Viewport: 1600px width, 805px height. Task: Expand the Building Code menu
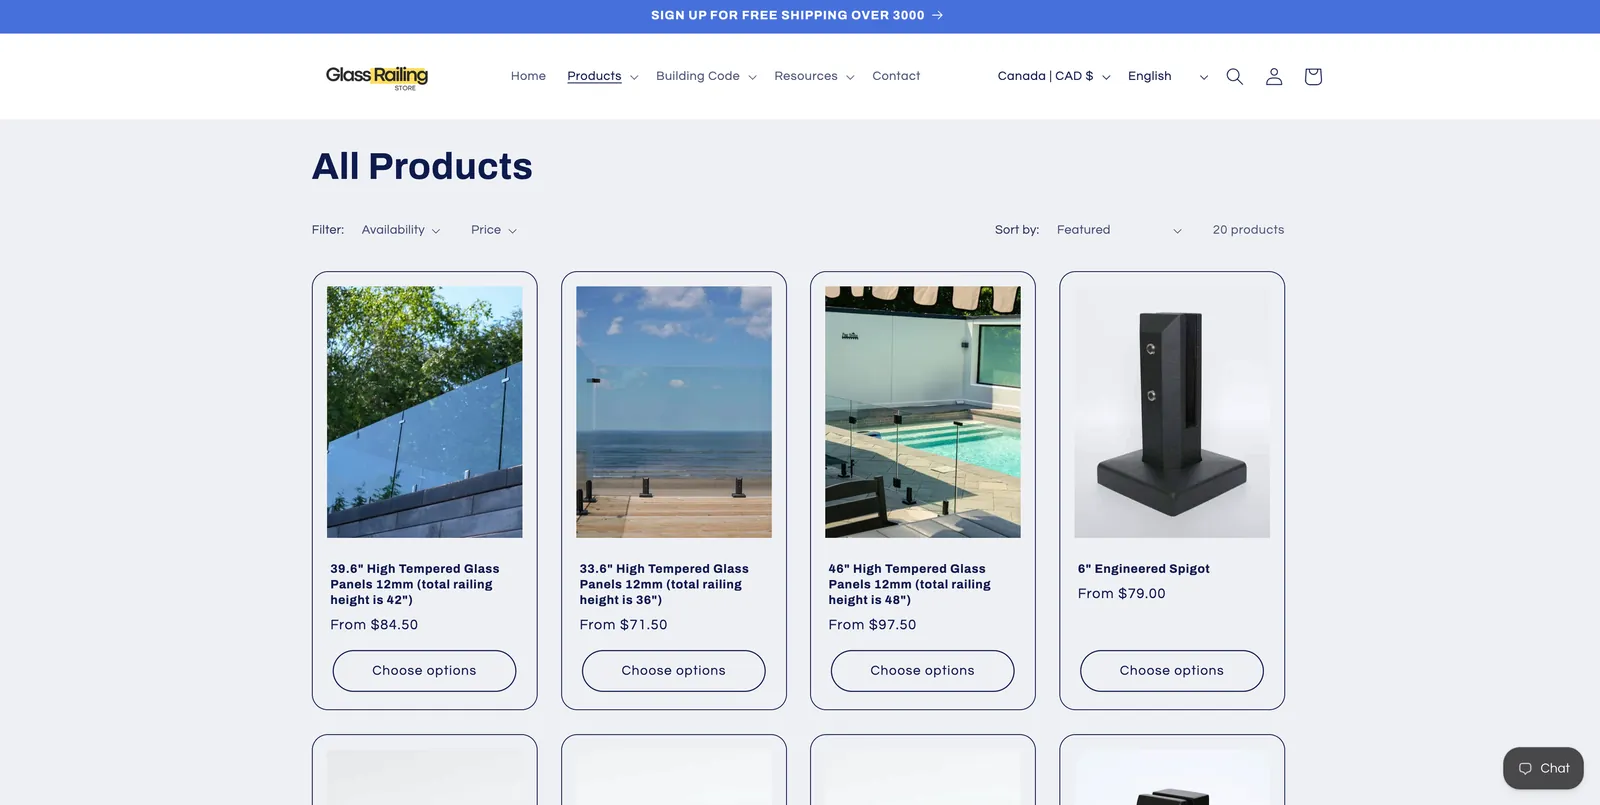706,76
